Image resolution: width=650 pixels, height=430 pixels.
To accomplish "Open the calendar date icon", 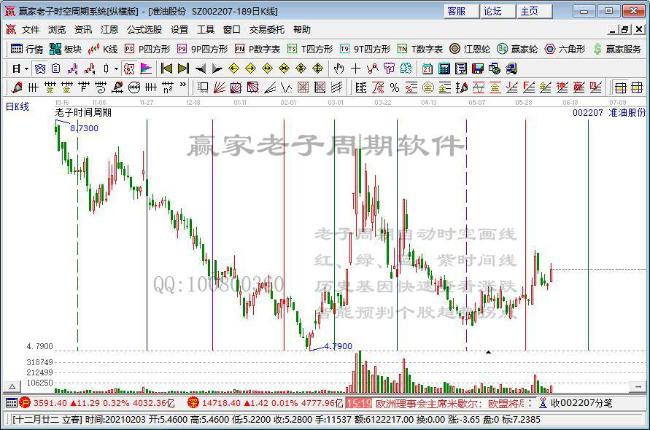I will [x=427, y=68].
